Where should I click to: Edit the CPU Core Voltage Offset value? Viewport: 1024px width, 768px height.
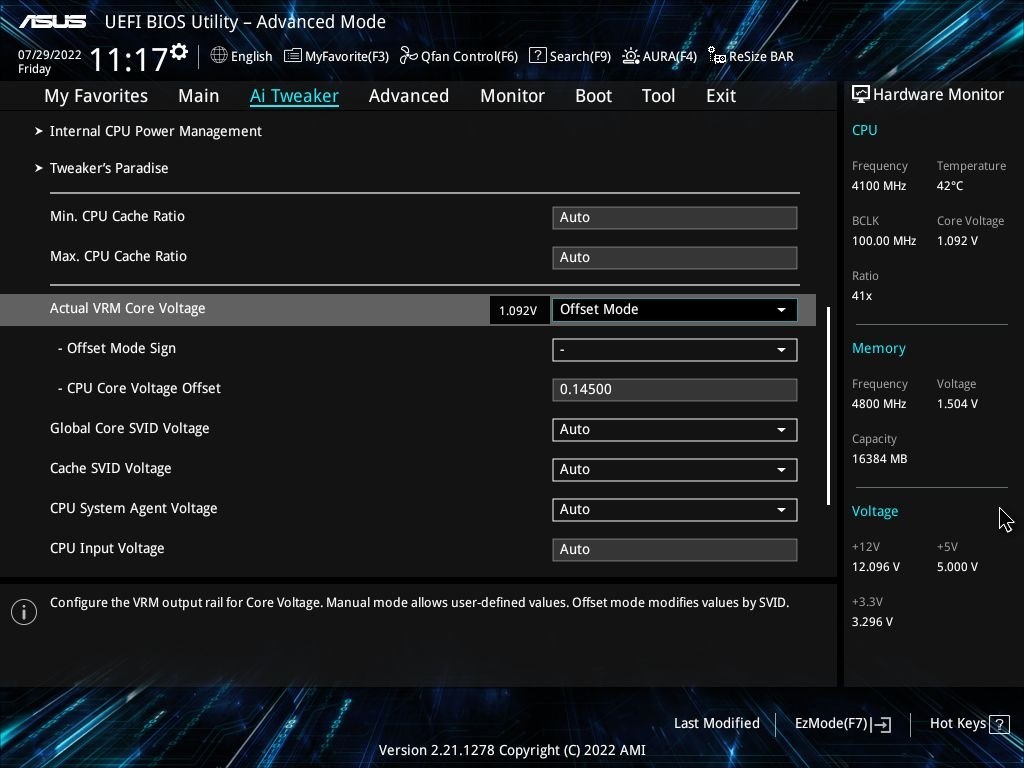coord(674,389)
